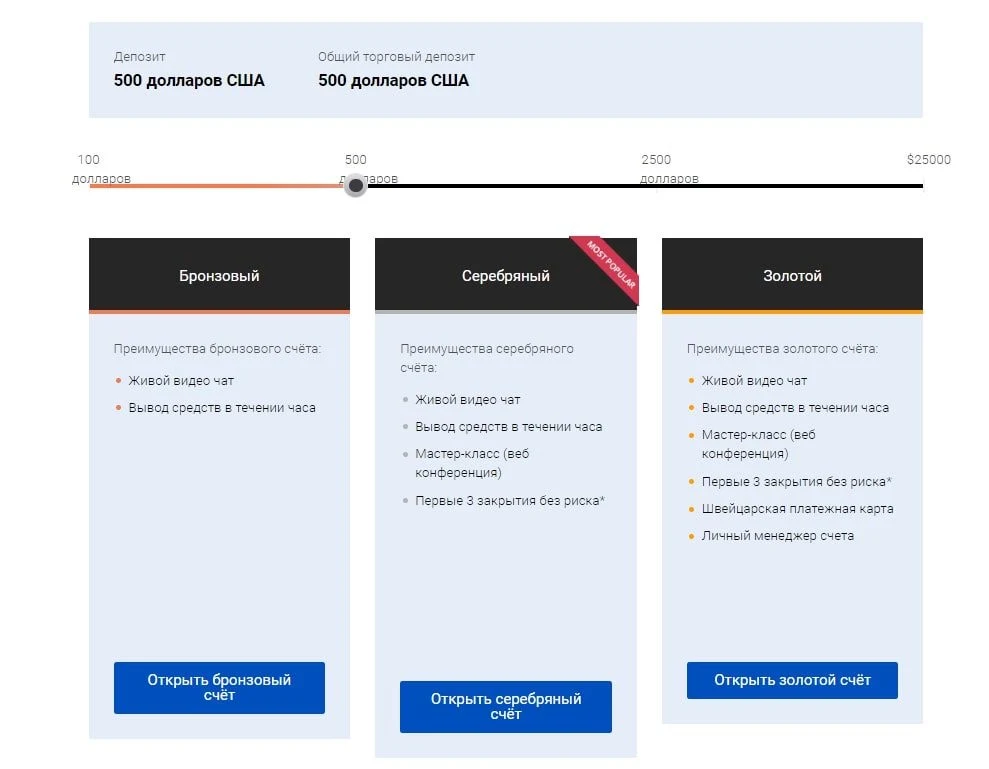The image size is (989, 769).
Task: Click silver 'Первые 3 закрытия без риска*' item
Action: [x=510, y=500]
